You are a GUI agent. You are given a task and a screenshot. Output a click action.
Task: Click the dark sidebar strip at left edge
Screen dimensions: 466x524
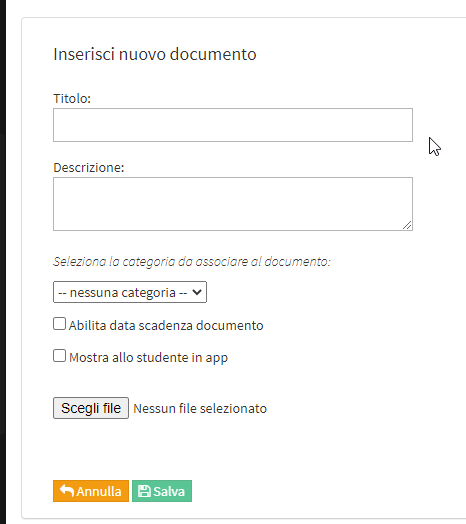tap(3, 262)
